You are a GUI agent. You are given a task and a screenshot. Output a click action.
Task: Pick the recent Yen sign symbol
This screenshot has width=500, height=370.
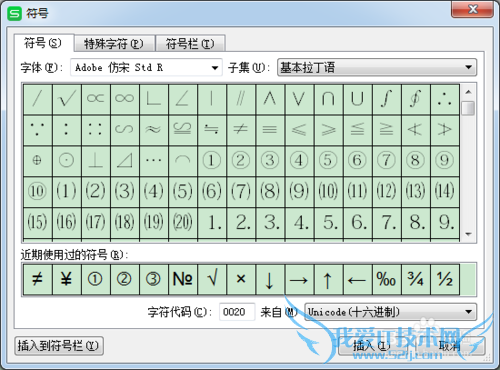[x=67, y=279]
